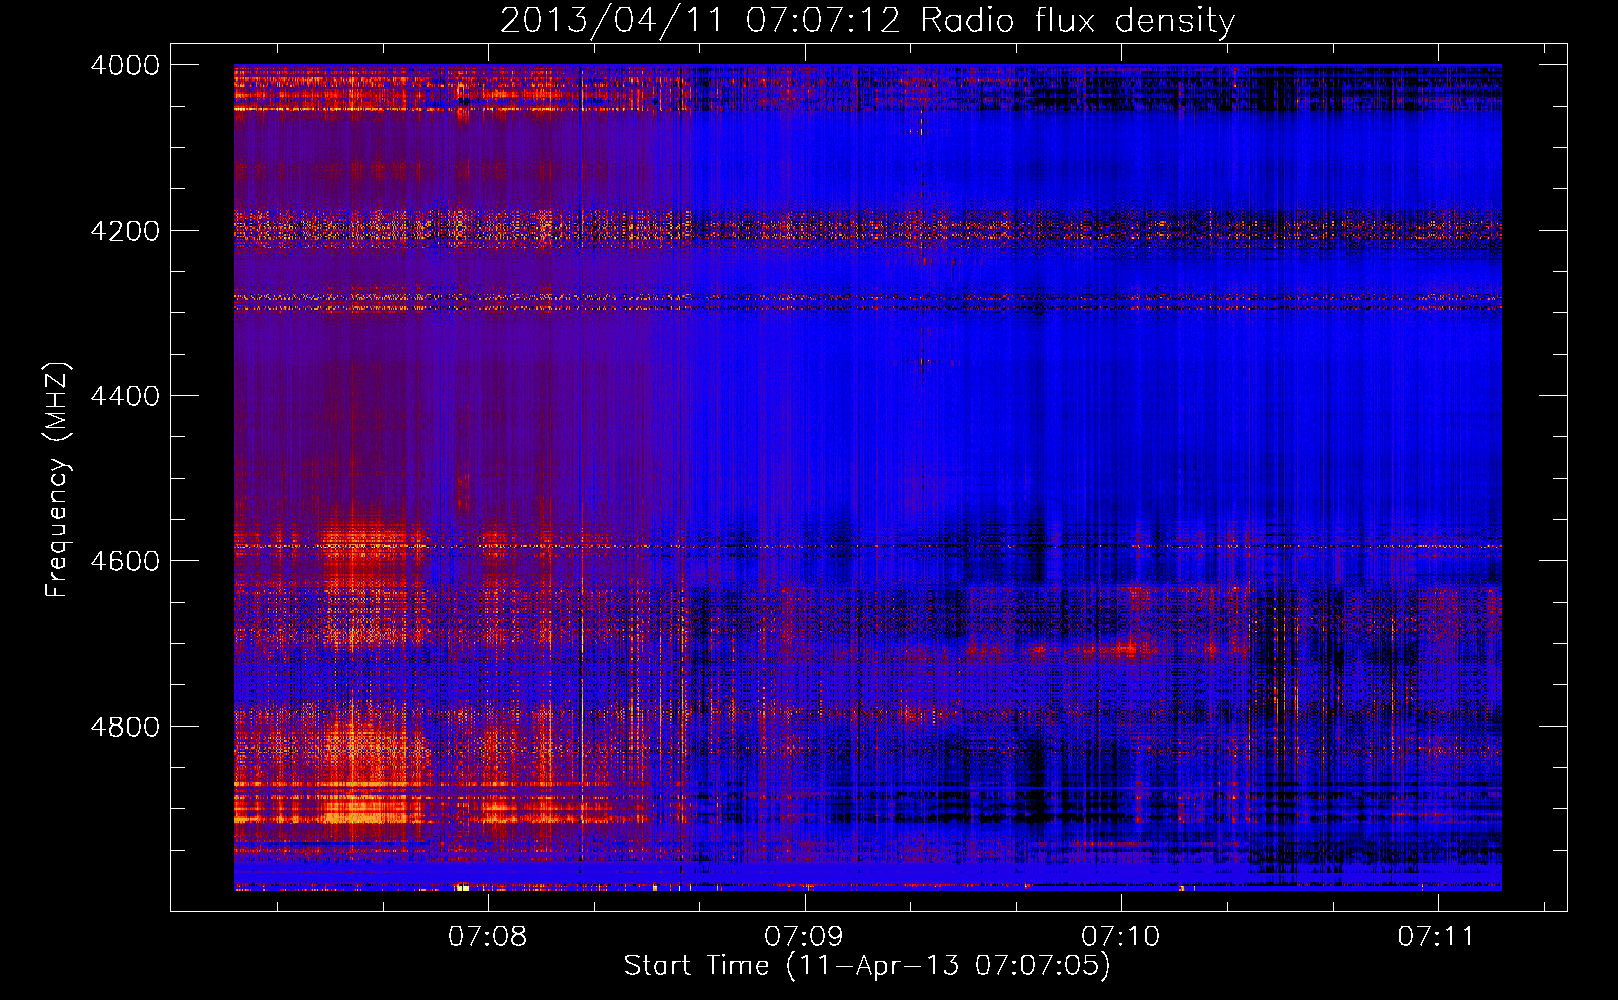Click the 'Start Time (11-Apr-13 07:07:05)' label

point(867,966)
